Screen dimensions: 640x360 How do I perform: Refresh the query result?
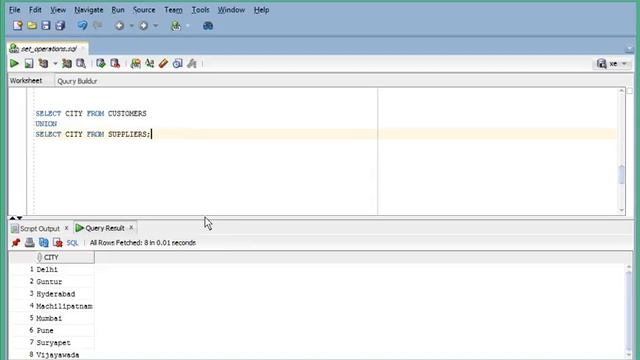[44, 243]
